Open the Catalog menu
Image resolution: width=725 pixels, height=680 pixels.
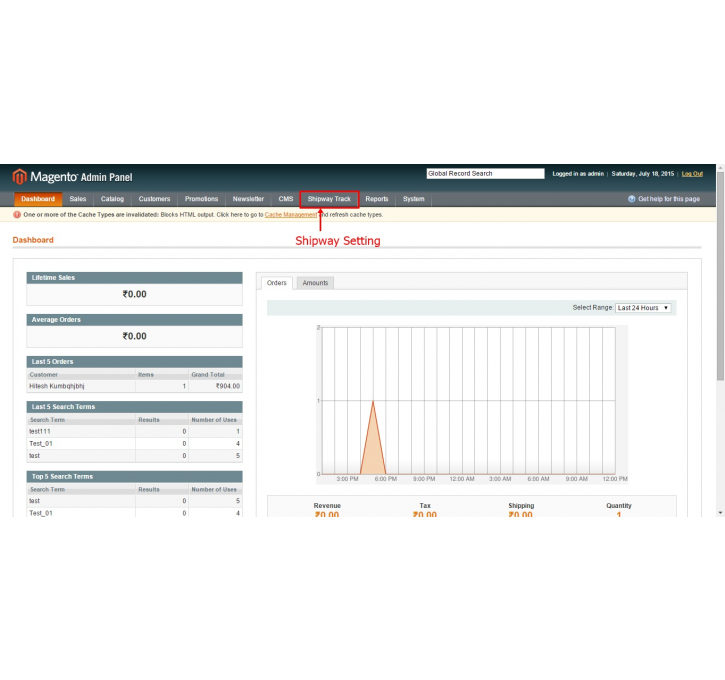112,199
